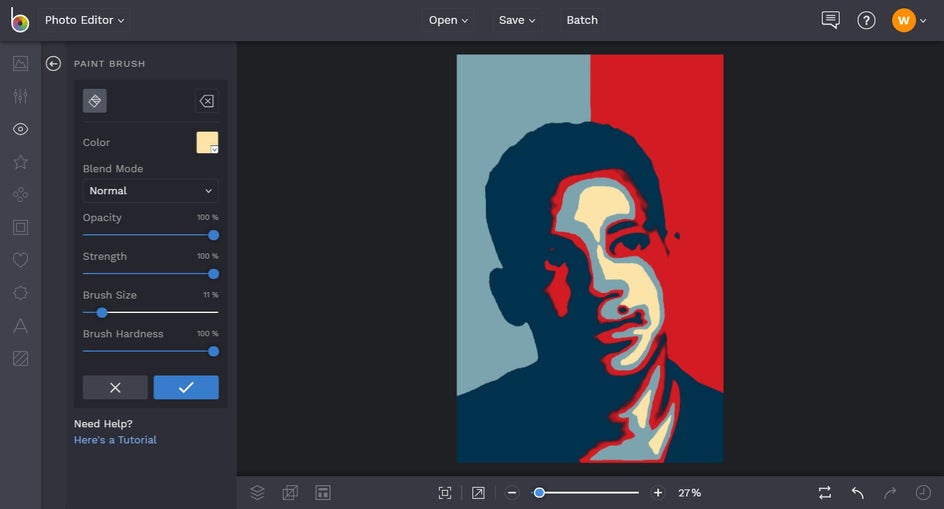Click the flatten layers icon
944x509 pixels.
290,493
